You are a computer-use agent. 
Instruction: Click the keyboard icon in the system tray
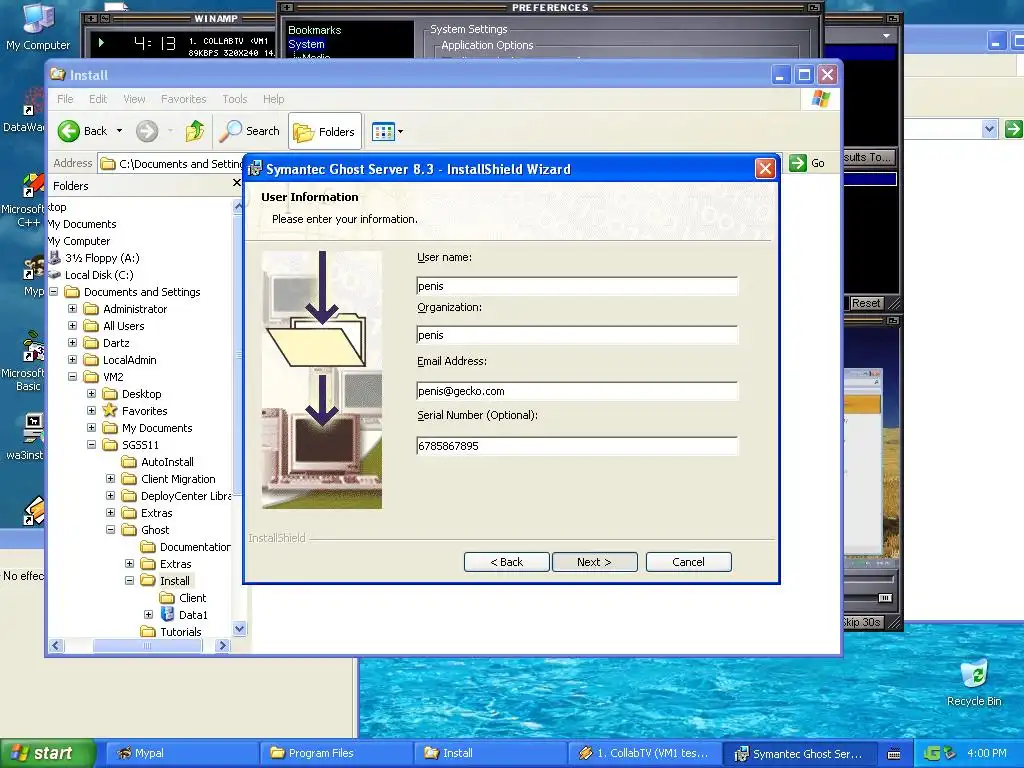point(894,754)
